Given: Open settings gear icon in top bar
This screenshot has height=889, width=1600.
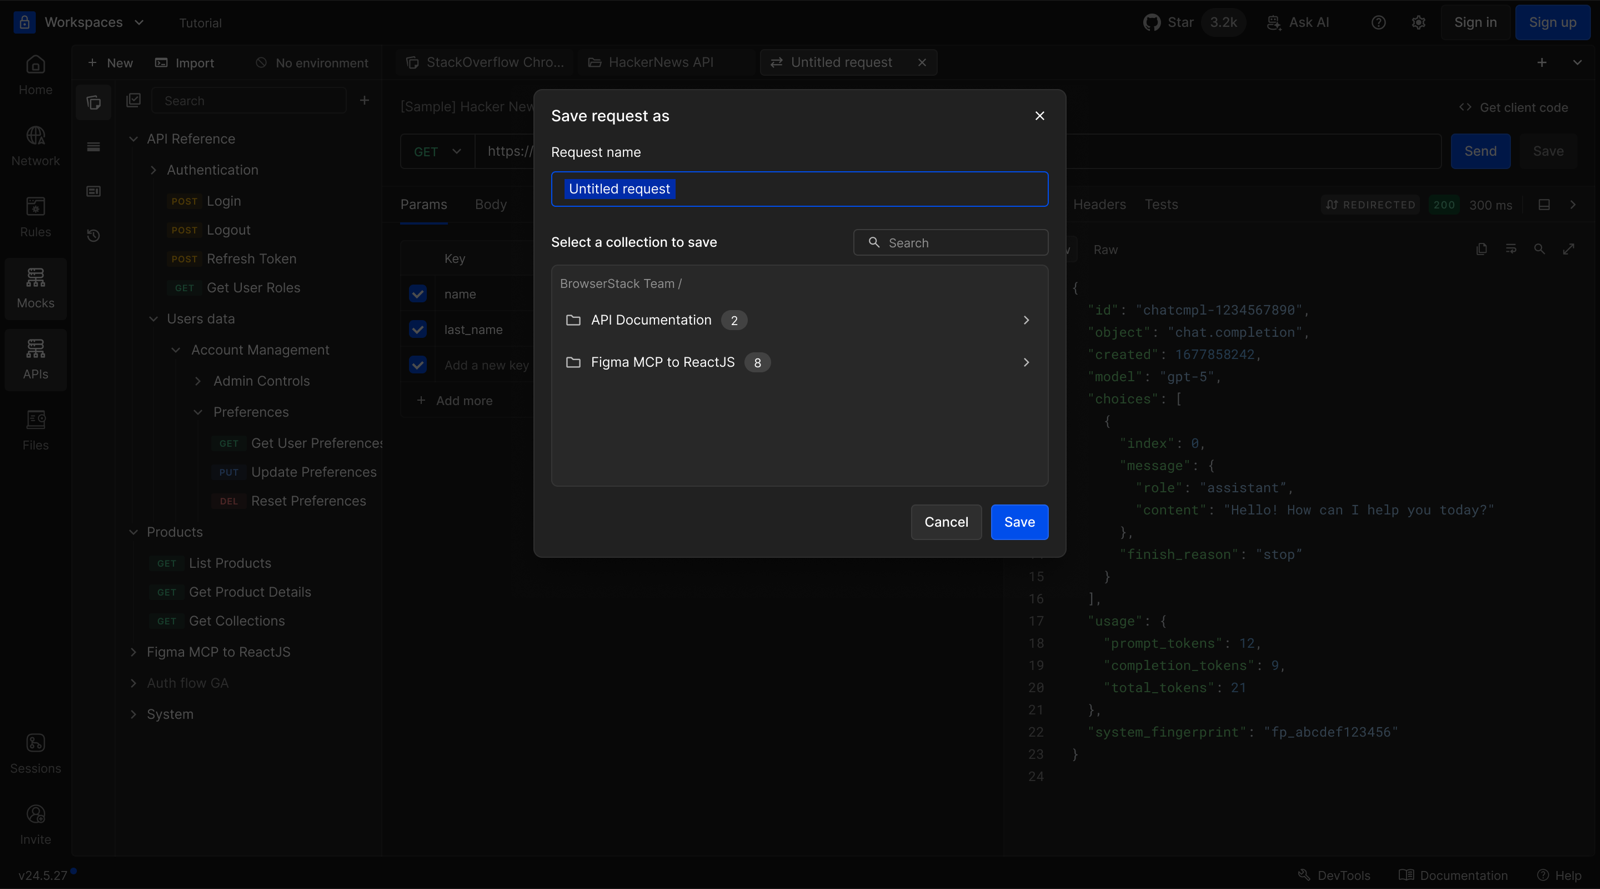Looking at the screenshot, I should pos(1418,22).
